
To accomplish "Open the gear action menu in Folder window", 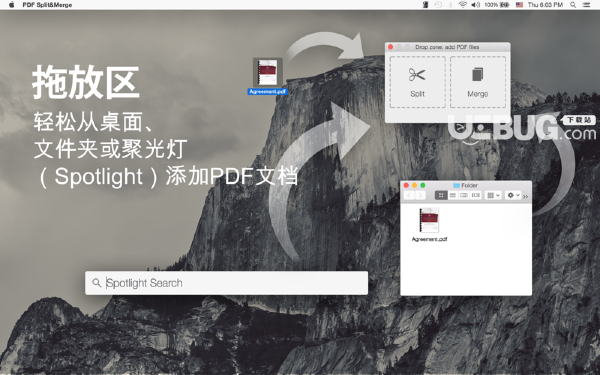I will point(513,195).
